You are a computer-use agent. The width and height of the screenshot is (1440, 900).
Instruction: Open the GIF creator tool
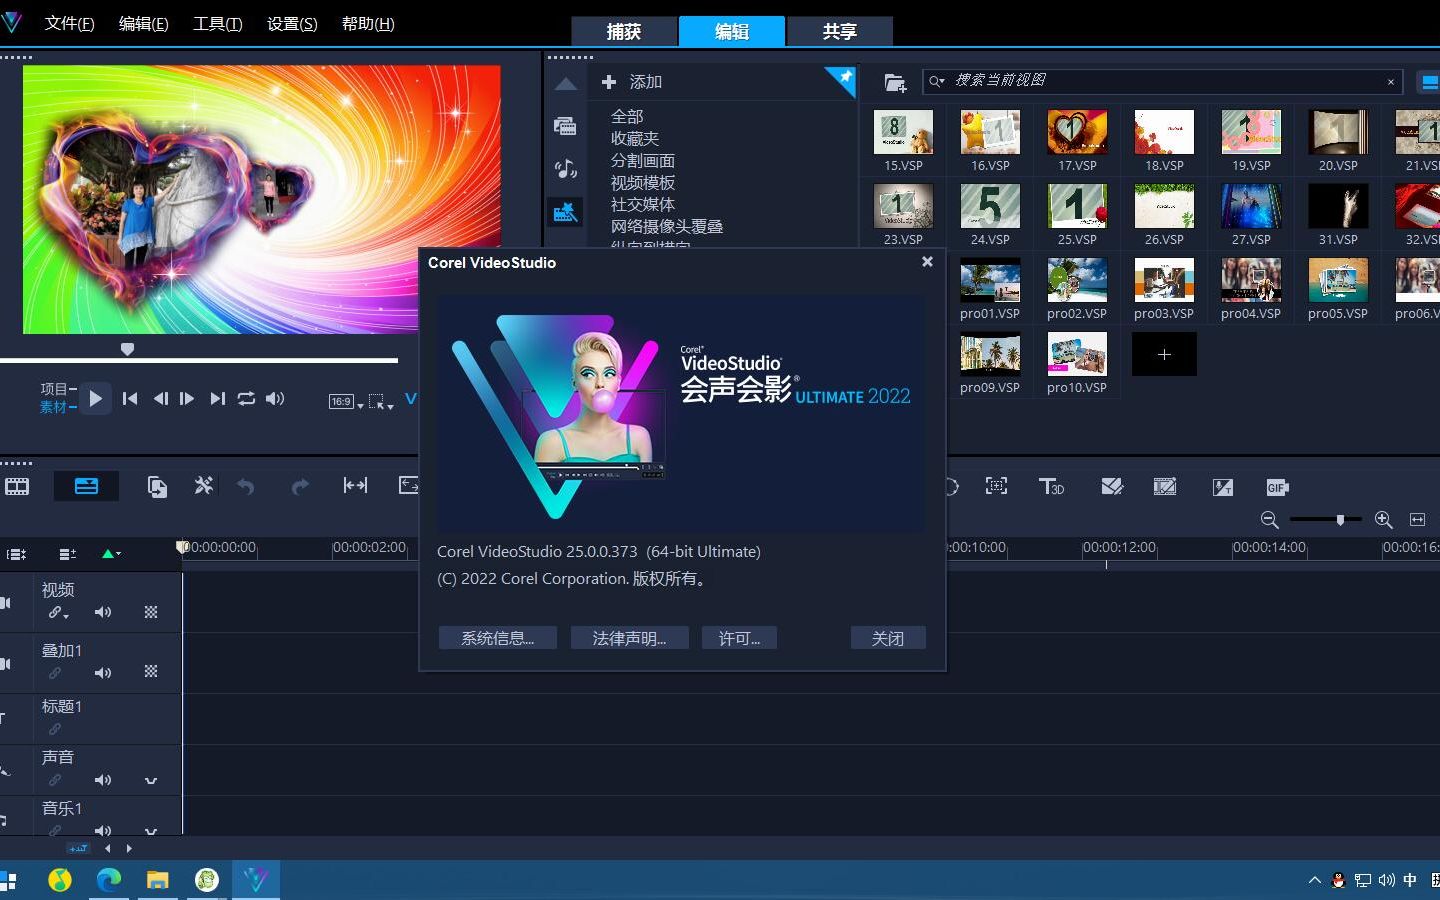(x=1277, y=487)
